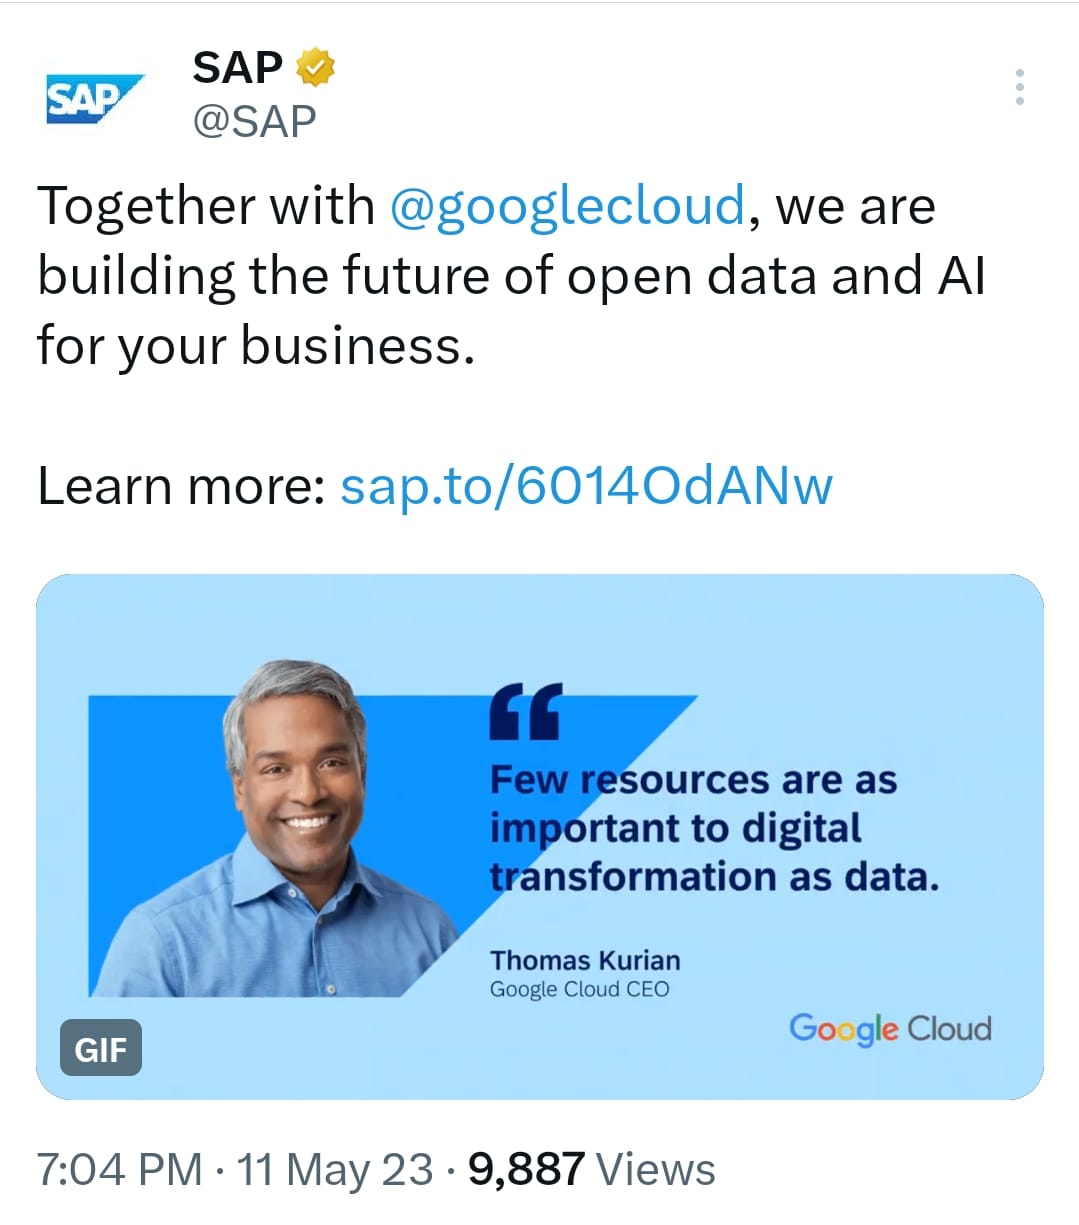Tap the Learn more label text

point(181,487)
